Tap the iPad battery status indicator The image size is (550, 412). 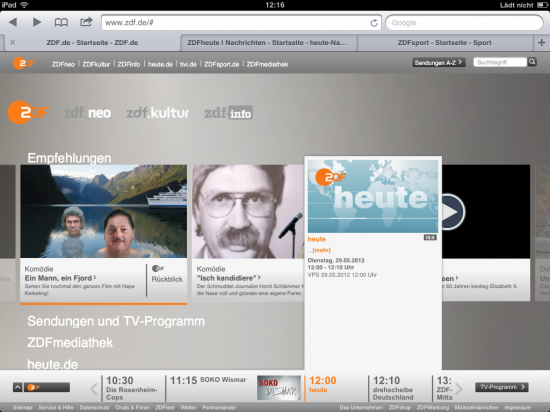543,5
